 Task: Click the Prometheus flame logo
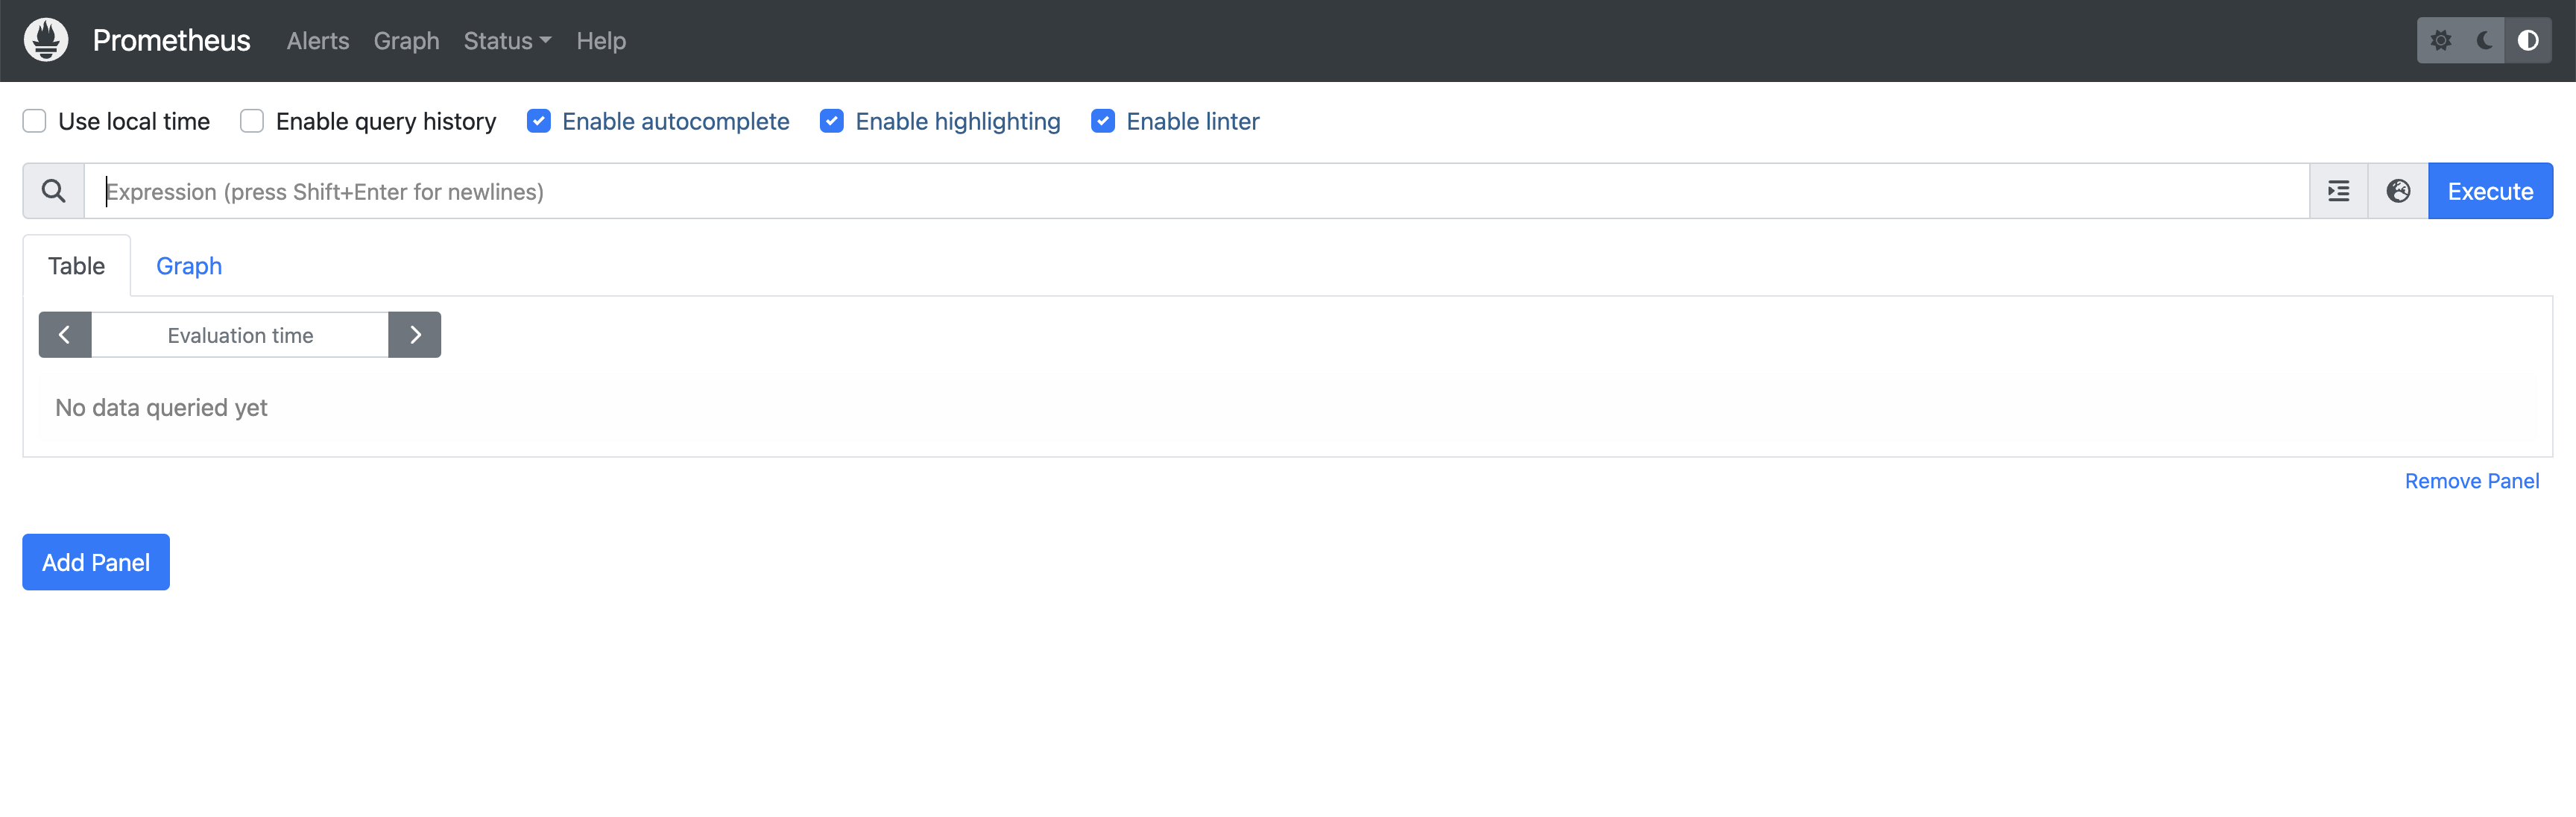click(46, 40)
